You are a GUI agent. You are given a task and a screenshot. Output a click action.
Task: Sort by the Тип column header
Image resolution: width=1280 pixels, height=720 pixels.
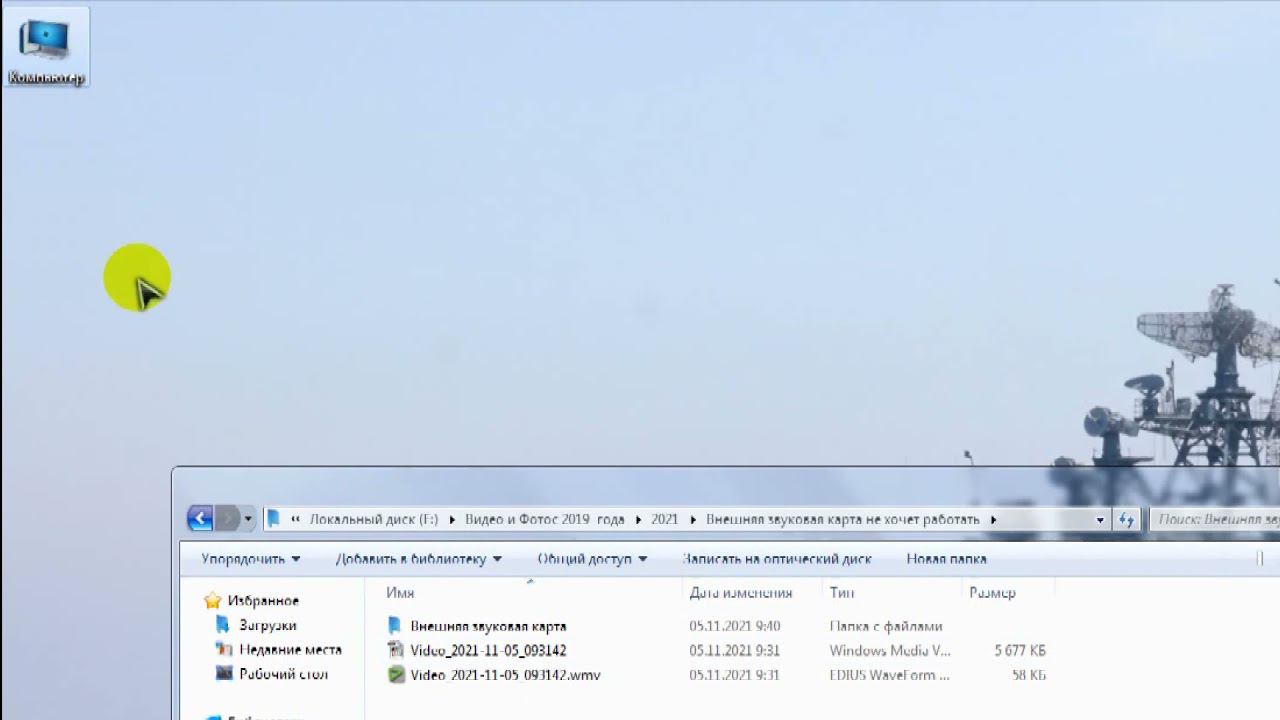coord(841,593)
